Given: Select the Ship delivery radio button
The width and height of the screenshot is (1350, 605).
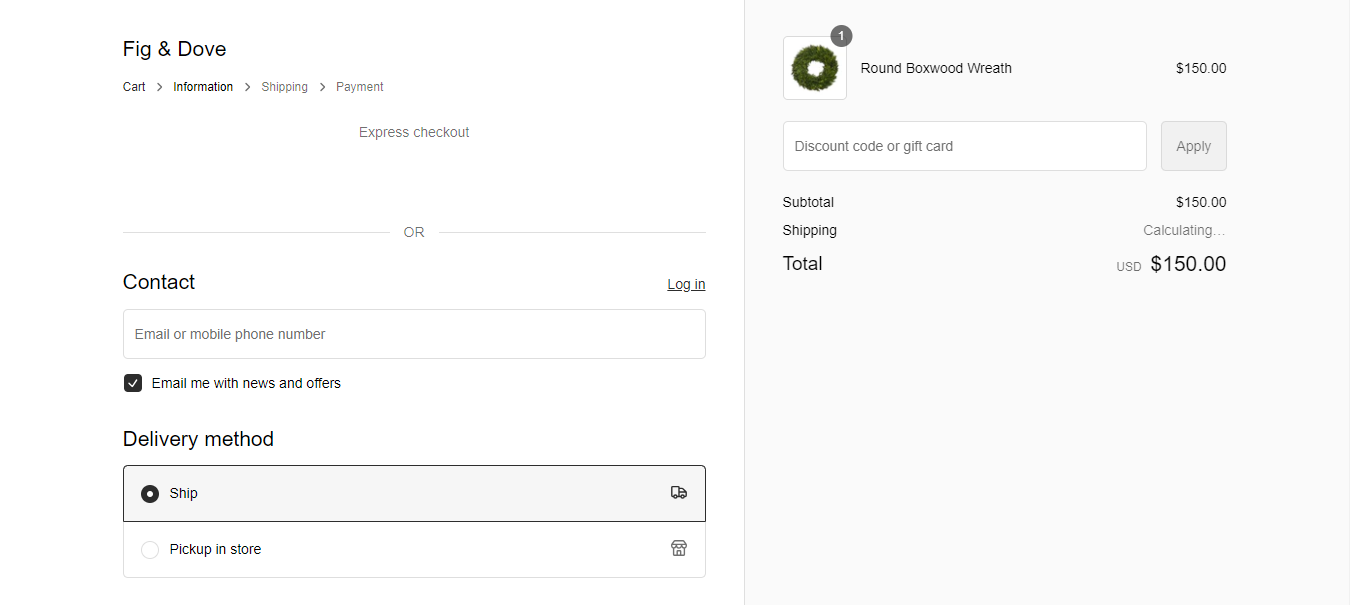Looking at the screenshot, I should (x=150, y=493).
